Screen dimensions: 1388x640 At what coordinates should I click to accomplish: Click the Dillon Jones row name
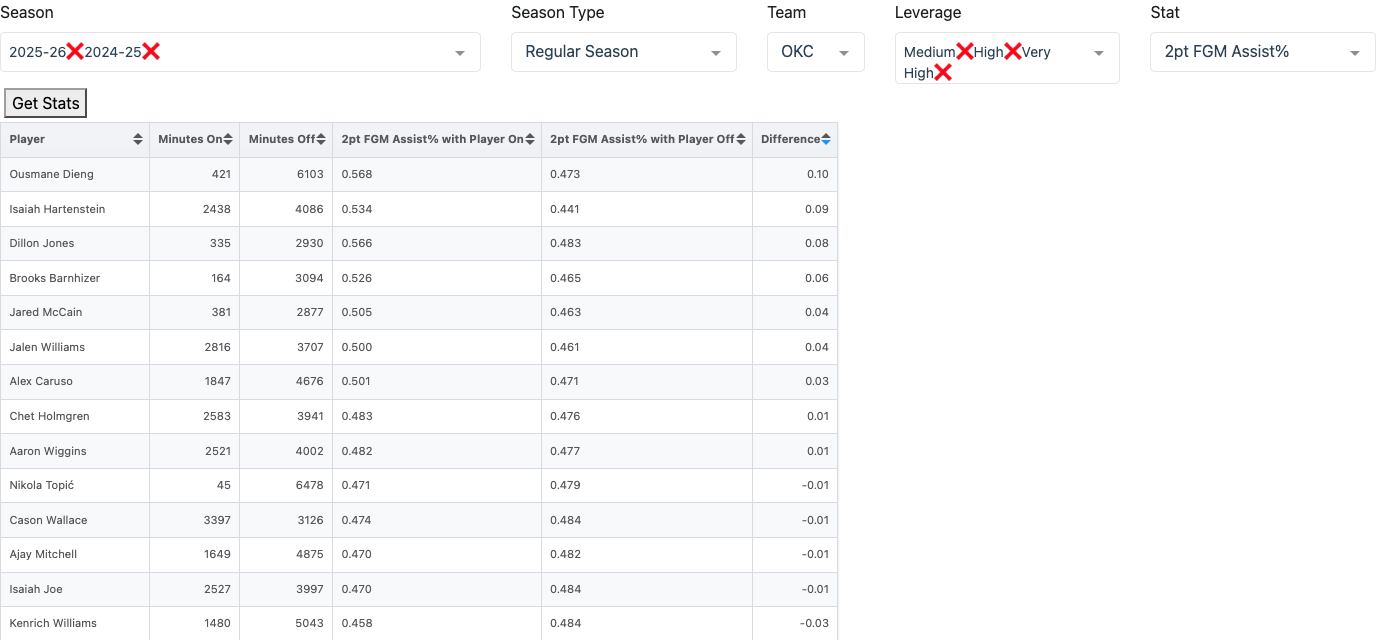click(x=42, y=243)
